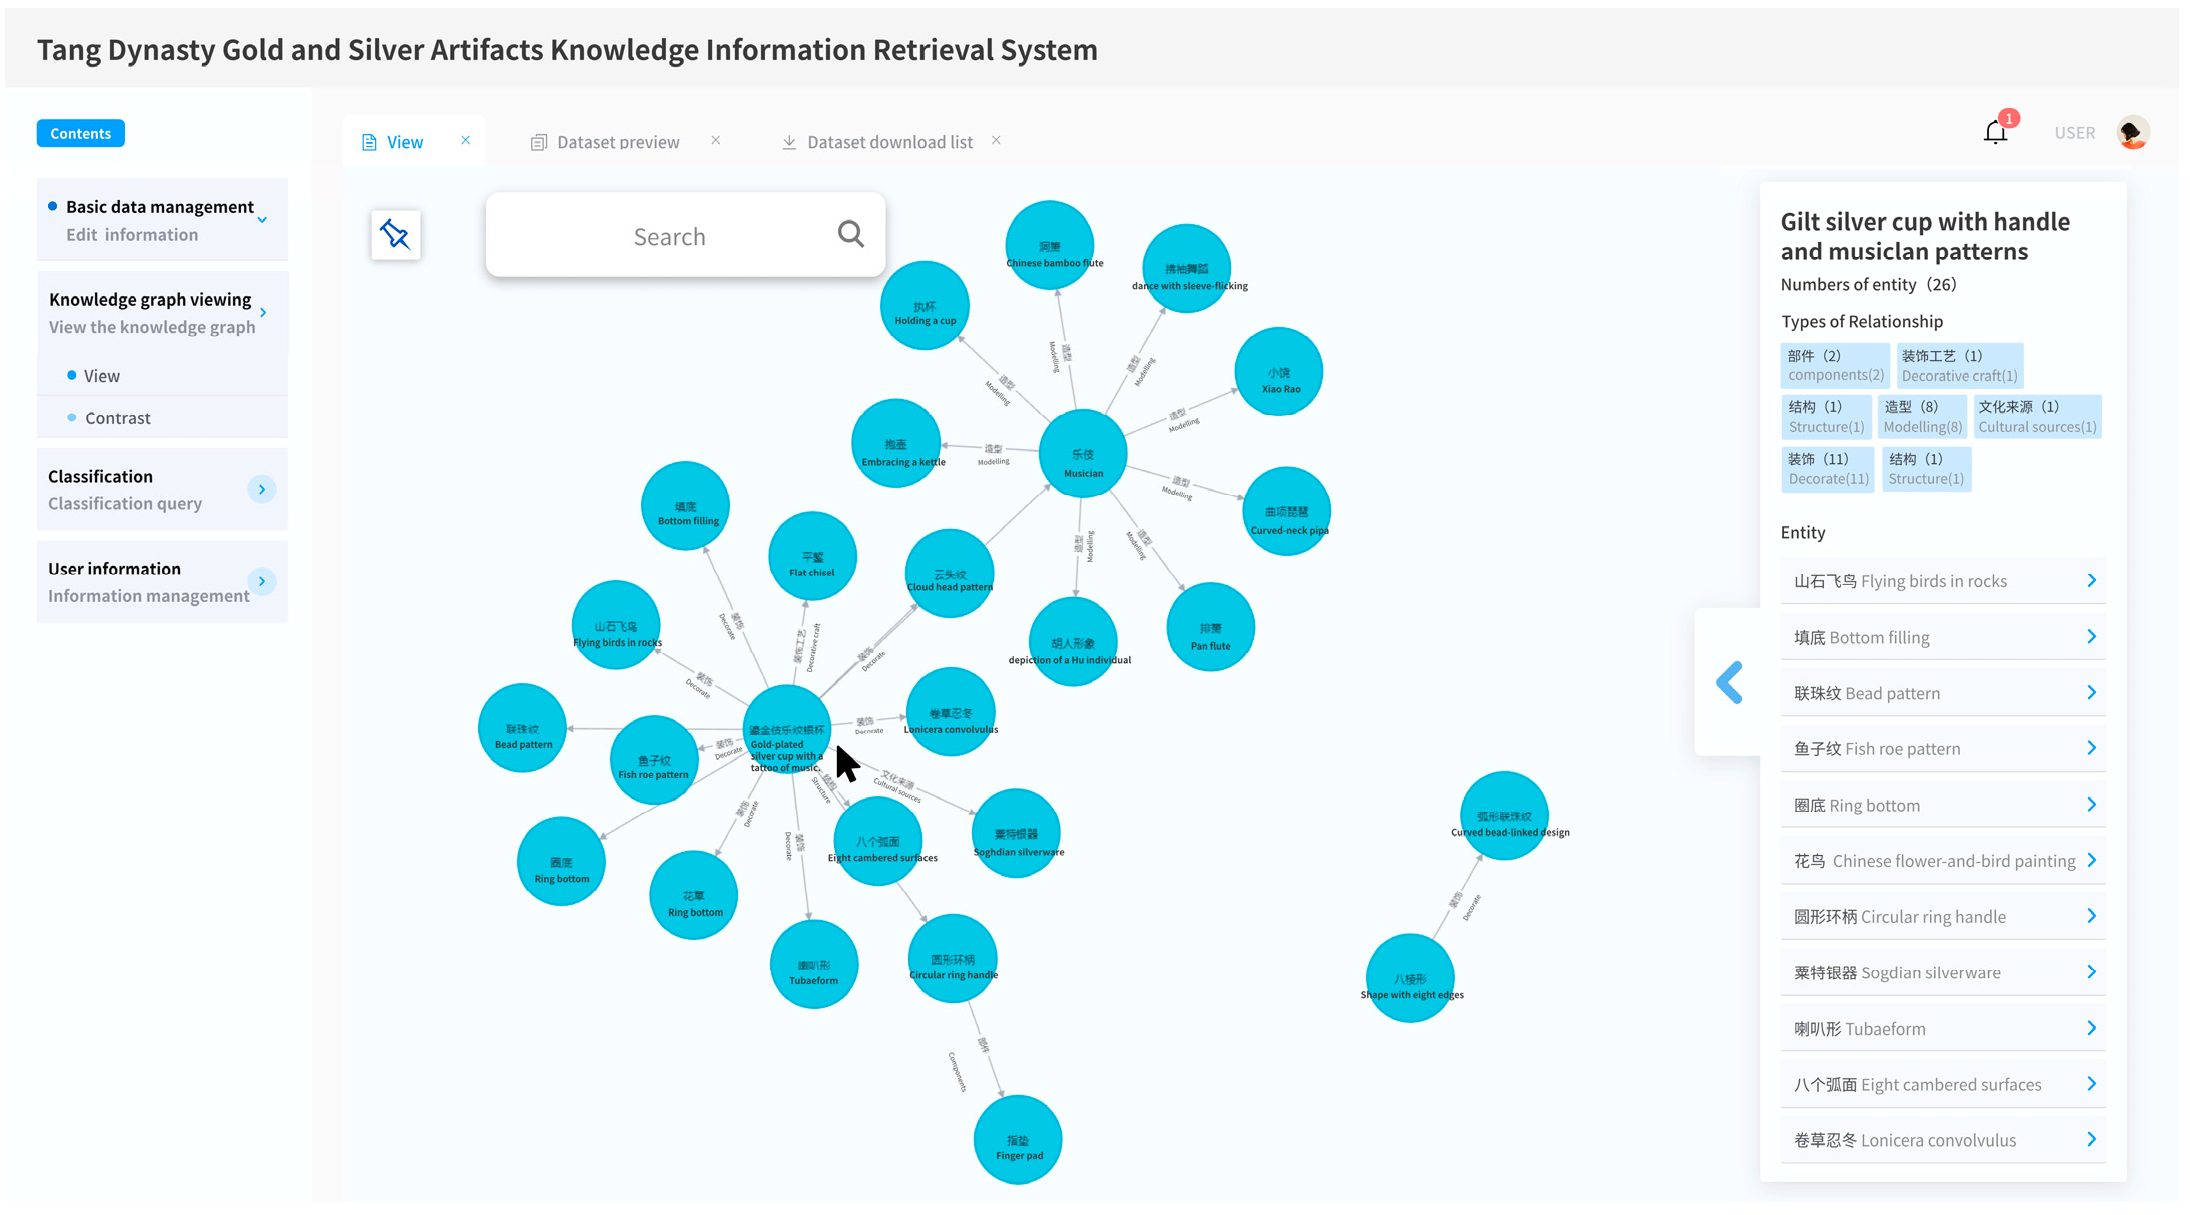Image resolution: width=2190 pixels, height=1215 pixels.
Task: Switch to Dataset preview tab
Action: (617, 142)
